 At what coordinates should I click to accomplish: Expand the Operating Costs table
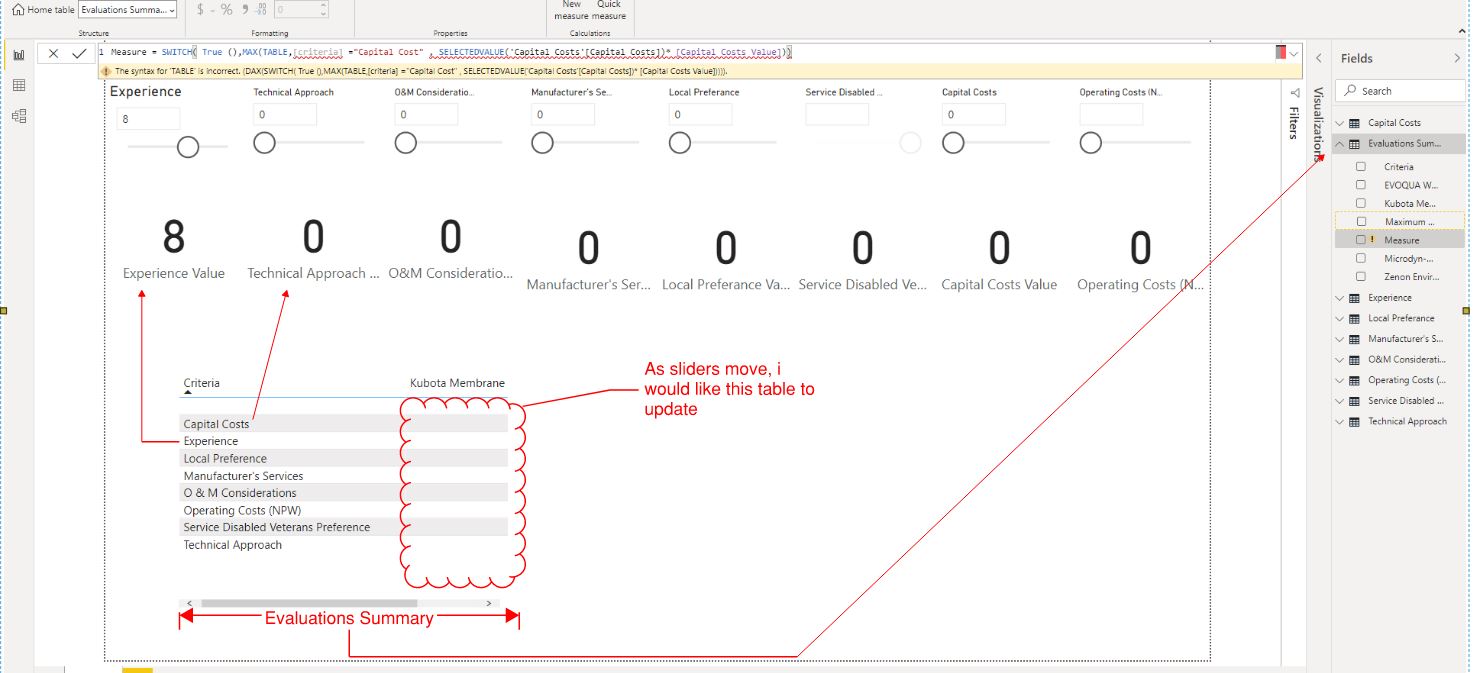click(x=1340, y=380)
